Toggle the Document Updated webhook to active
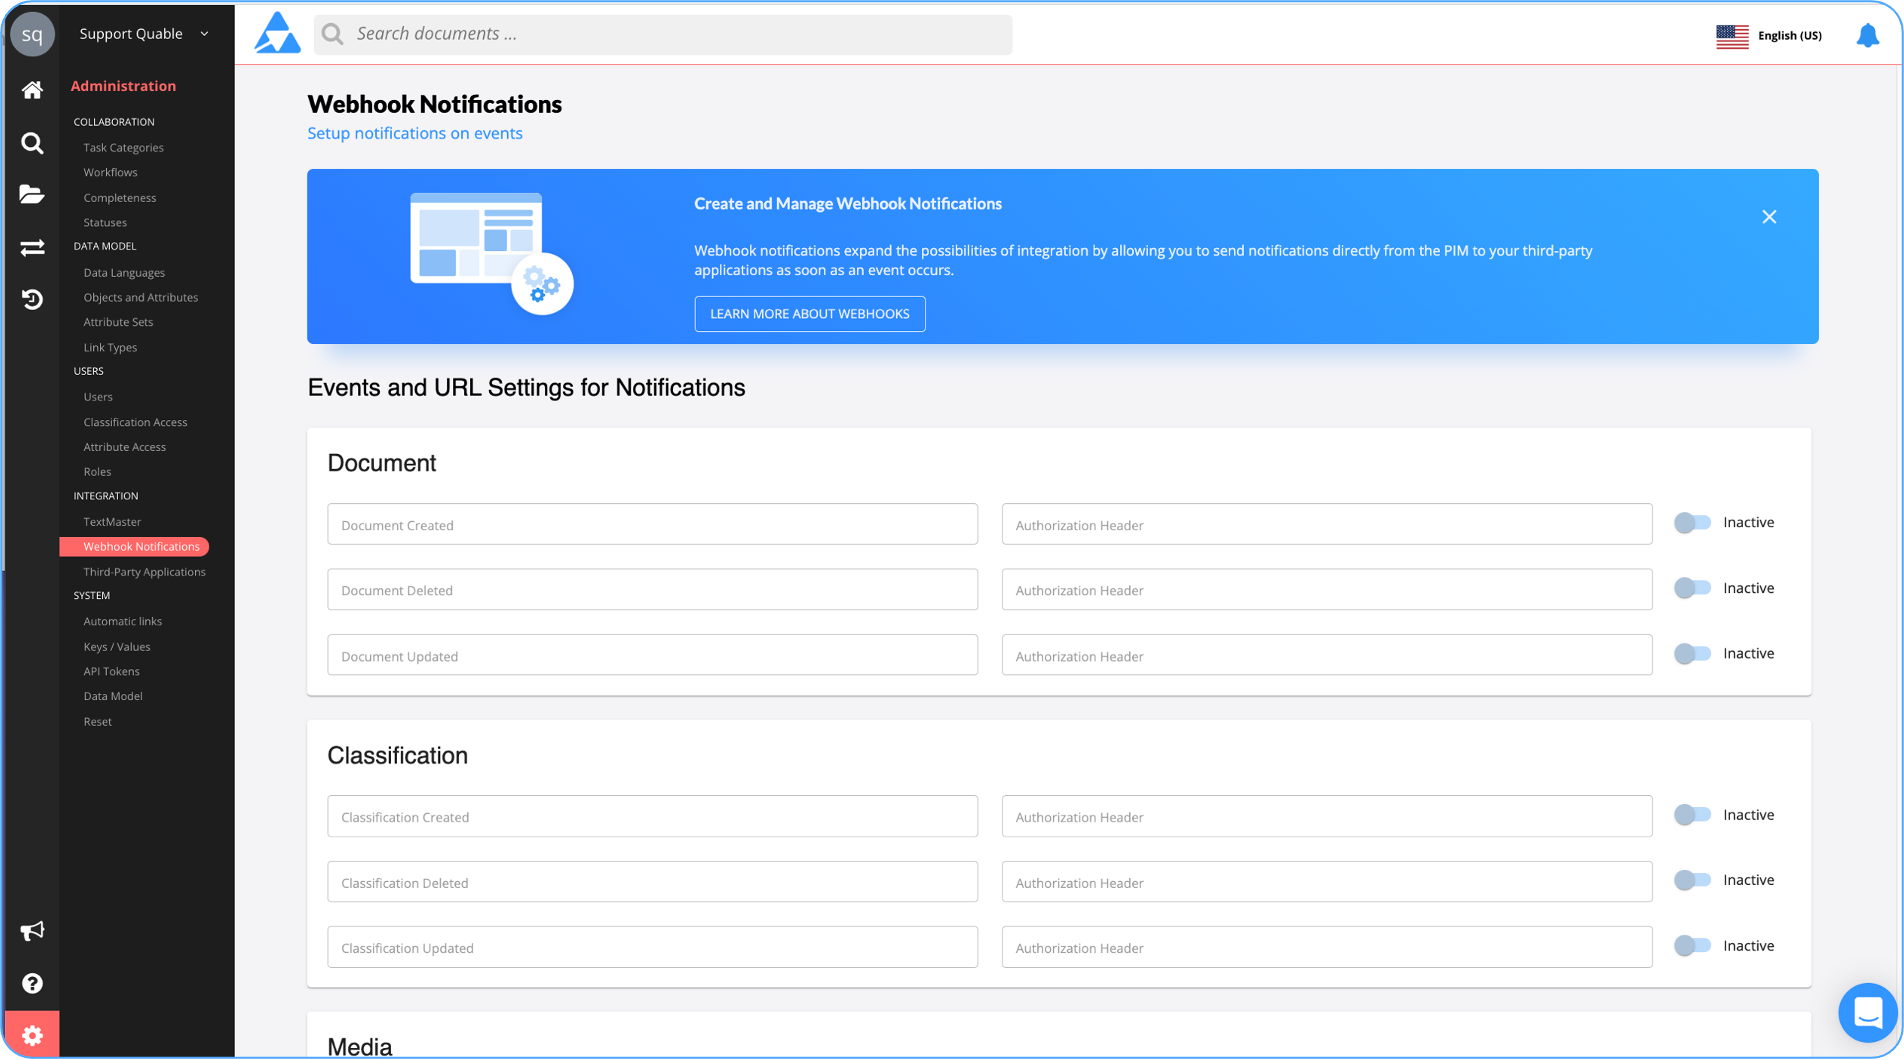 (1692, 653)
